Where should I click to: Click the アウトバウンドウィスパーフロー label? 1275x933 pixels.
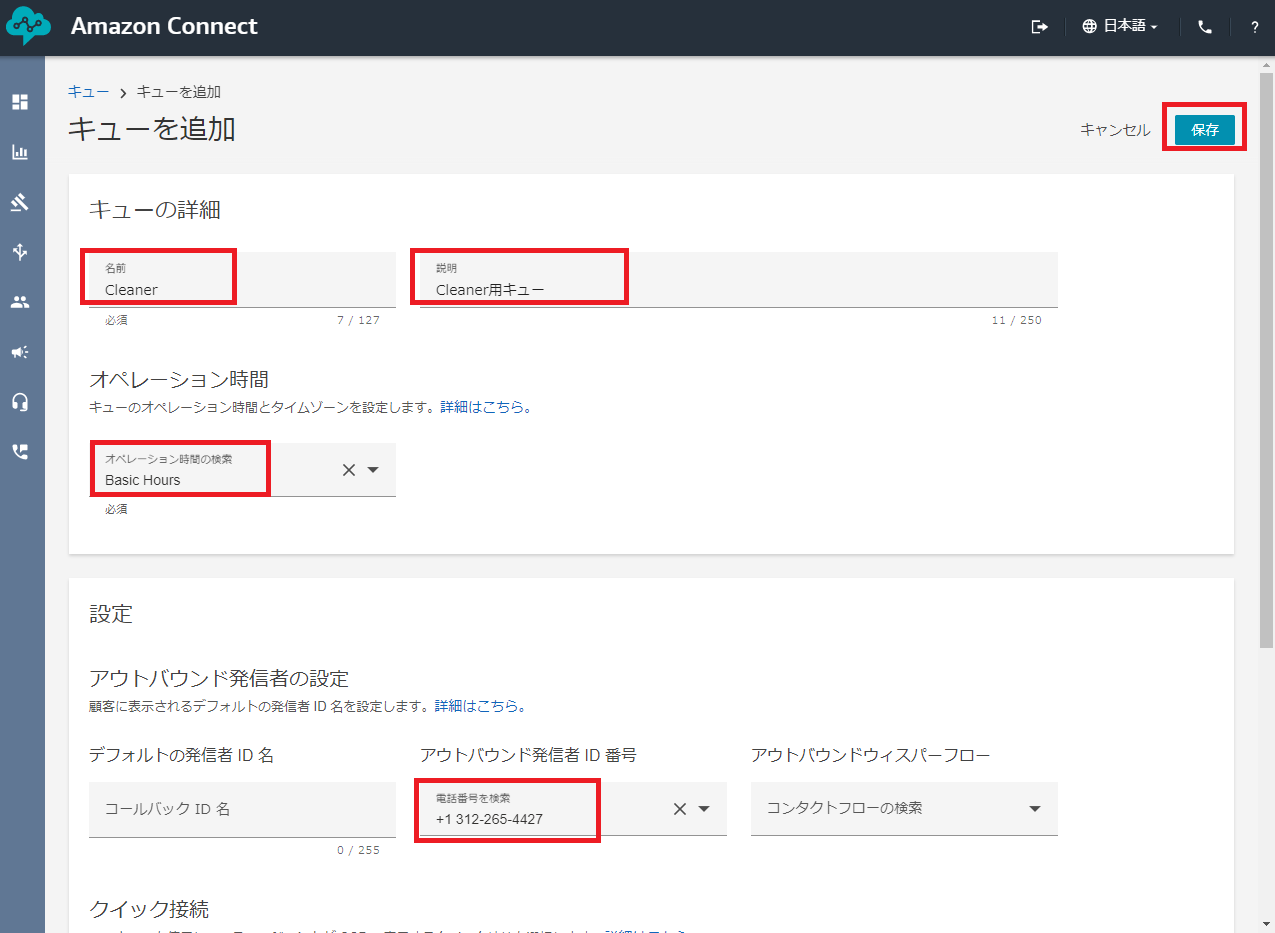click(871, 755)
